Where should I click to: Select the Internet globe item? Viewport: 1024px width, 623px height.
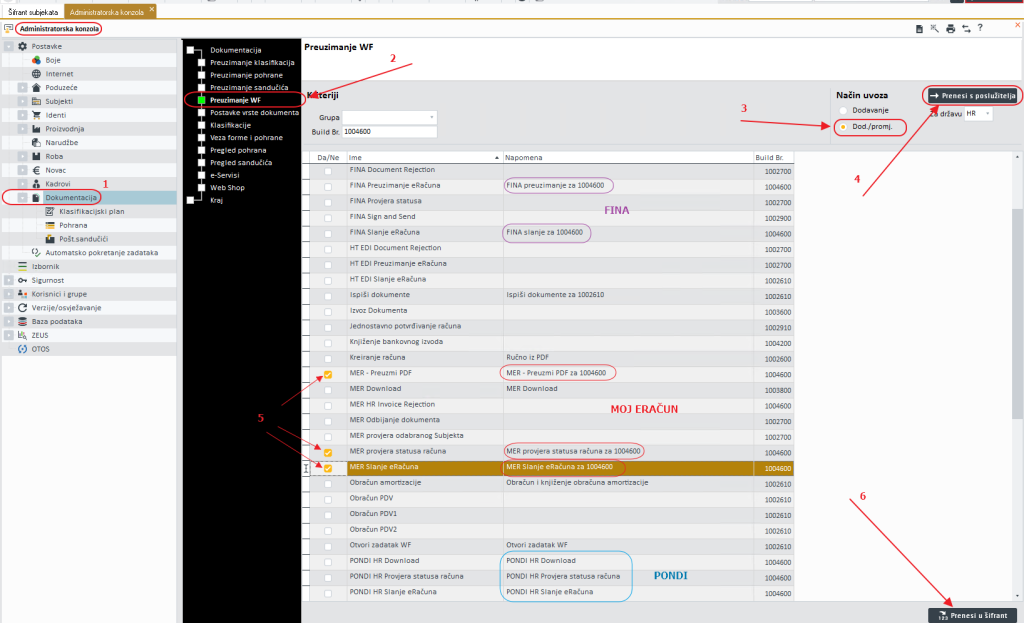58,74
